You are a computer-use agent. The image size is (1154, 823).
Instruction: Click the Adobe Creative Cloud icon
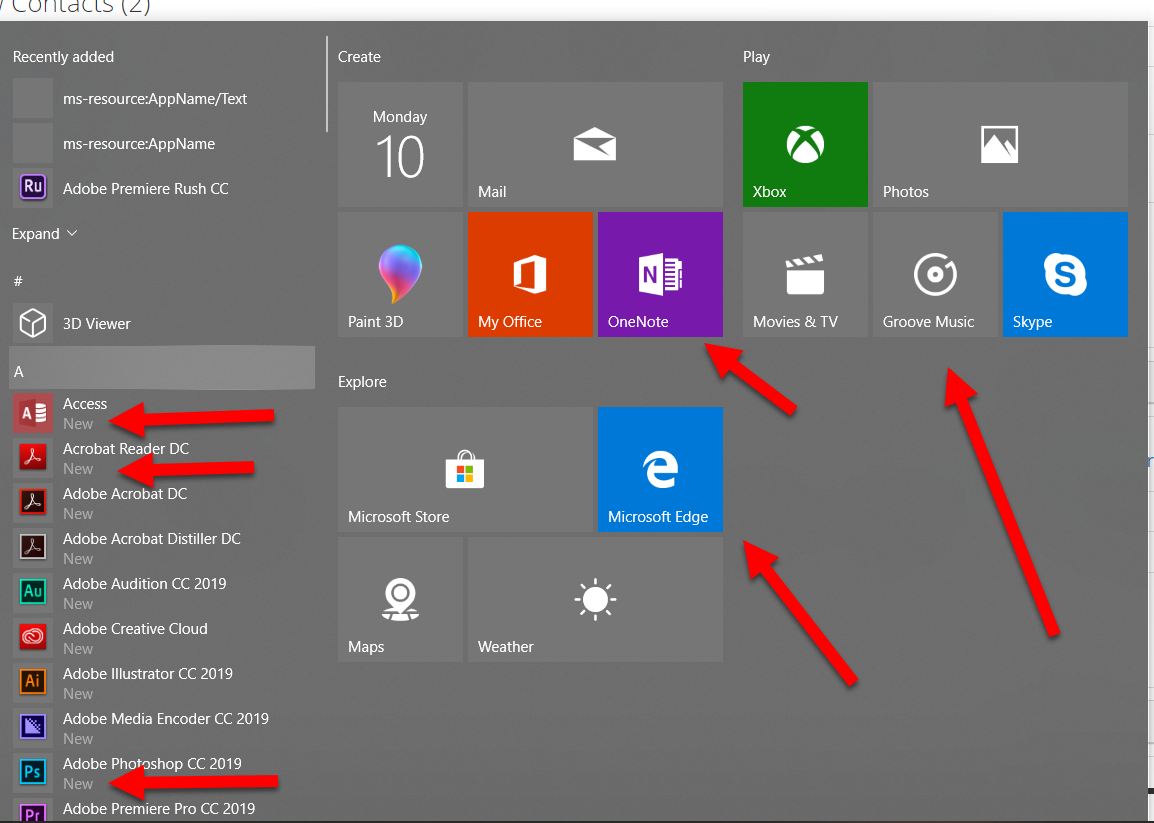pos(32,637)
